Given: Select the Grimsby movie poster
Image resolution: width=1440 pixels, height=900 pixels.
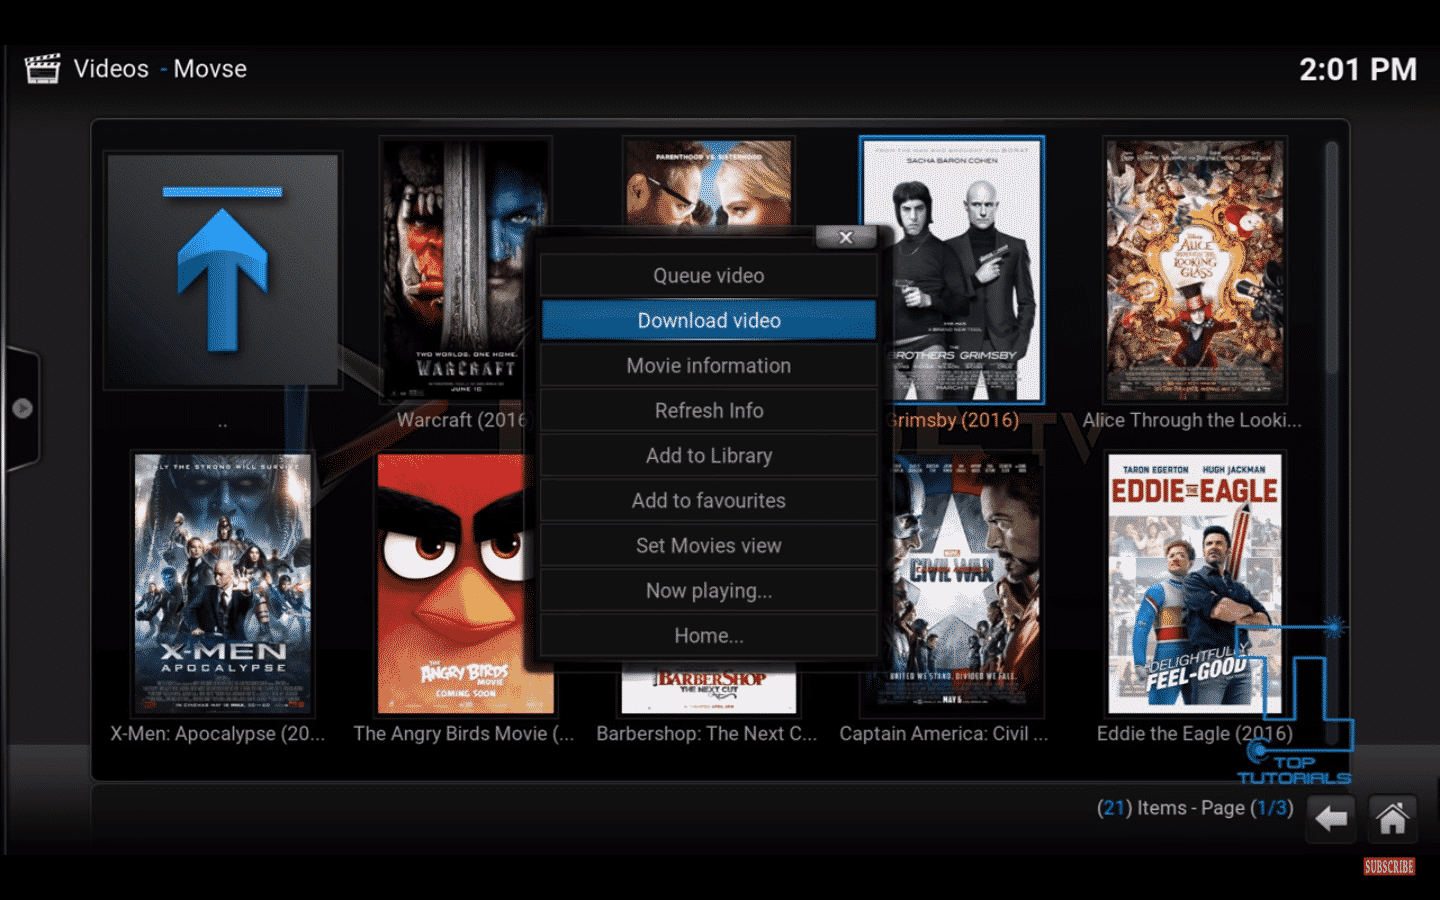Looking at the screenshot, I should point(952,270).
